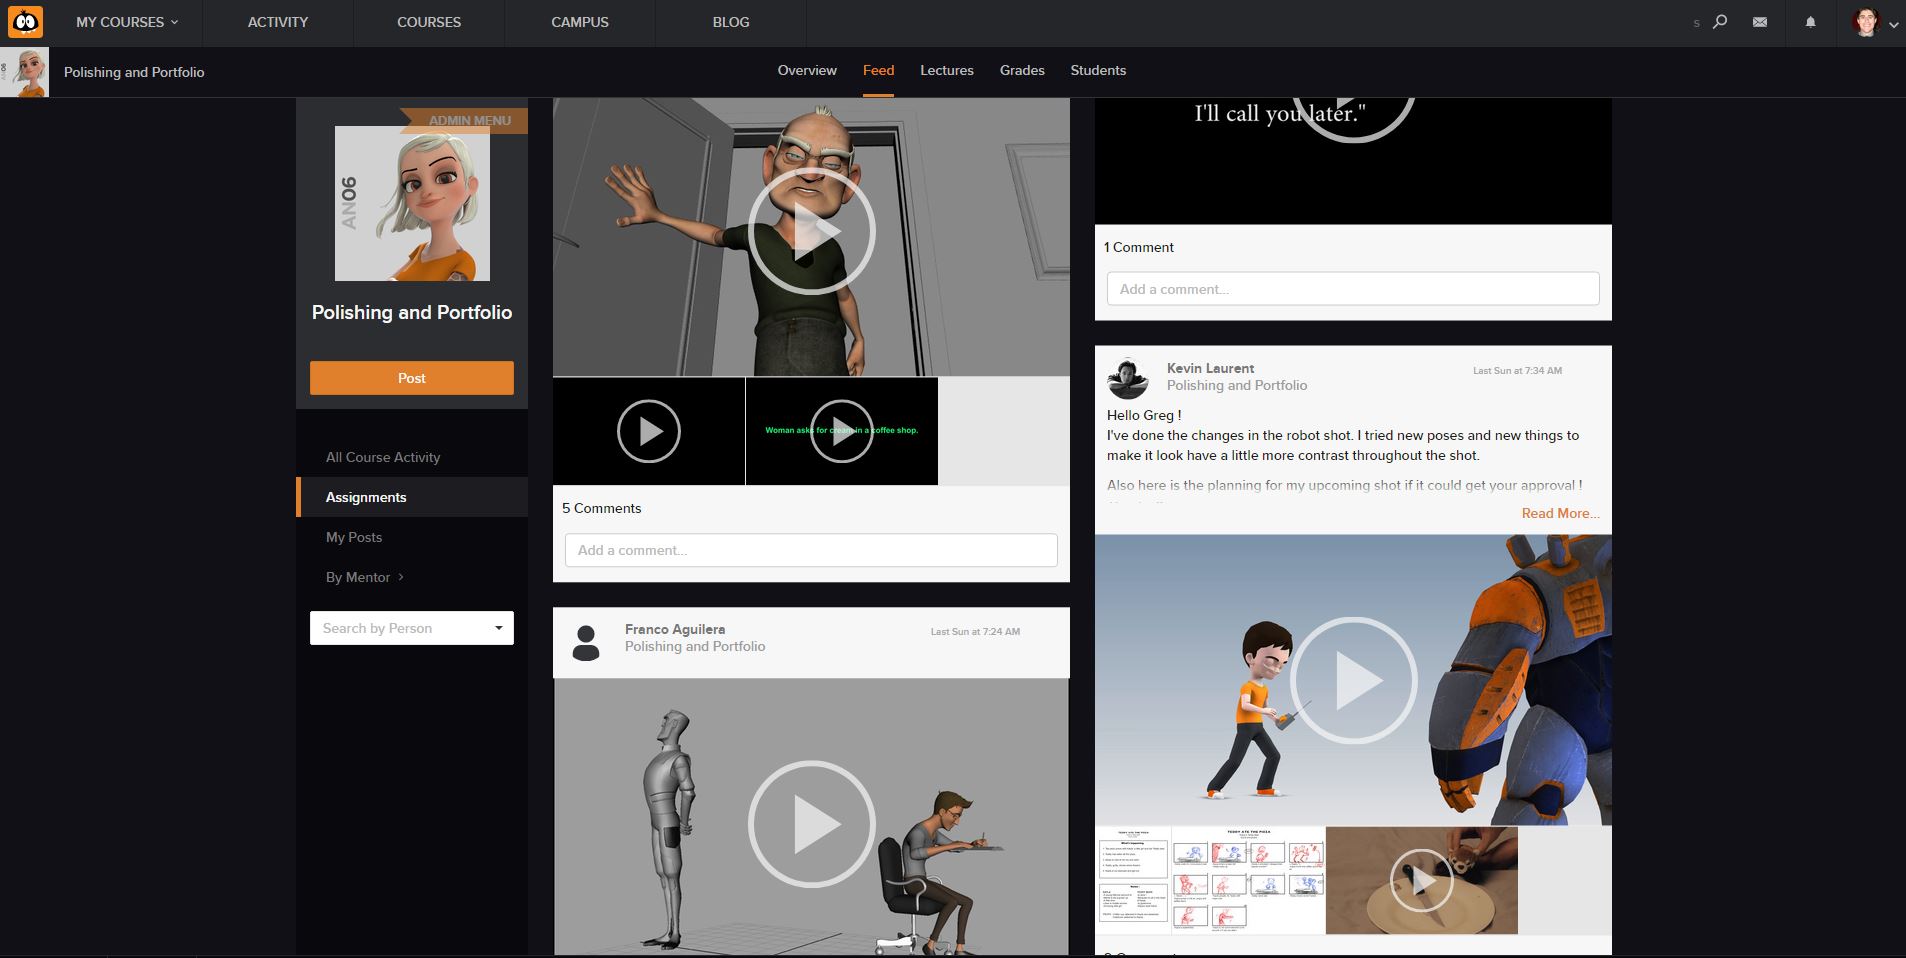Viewport: 1906px width, 958px height.
Task: Open the Admin Menu ribbon
Action: click(469, 120)
